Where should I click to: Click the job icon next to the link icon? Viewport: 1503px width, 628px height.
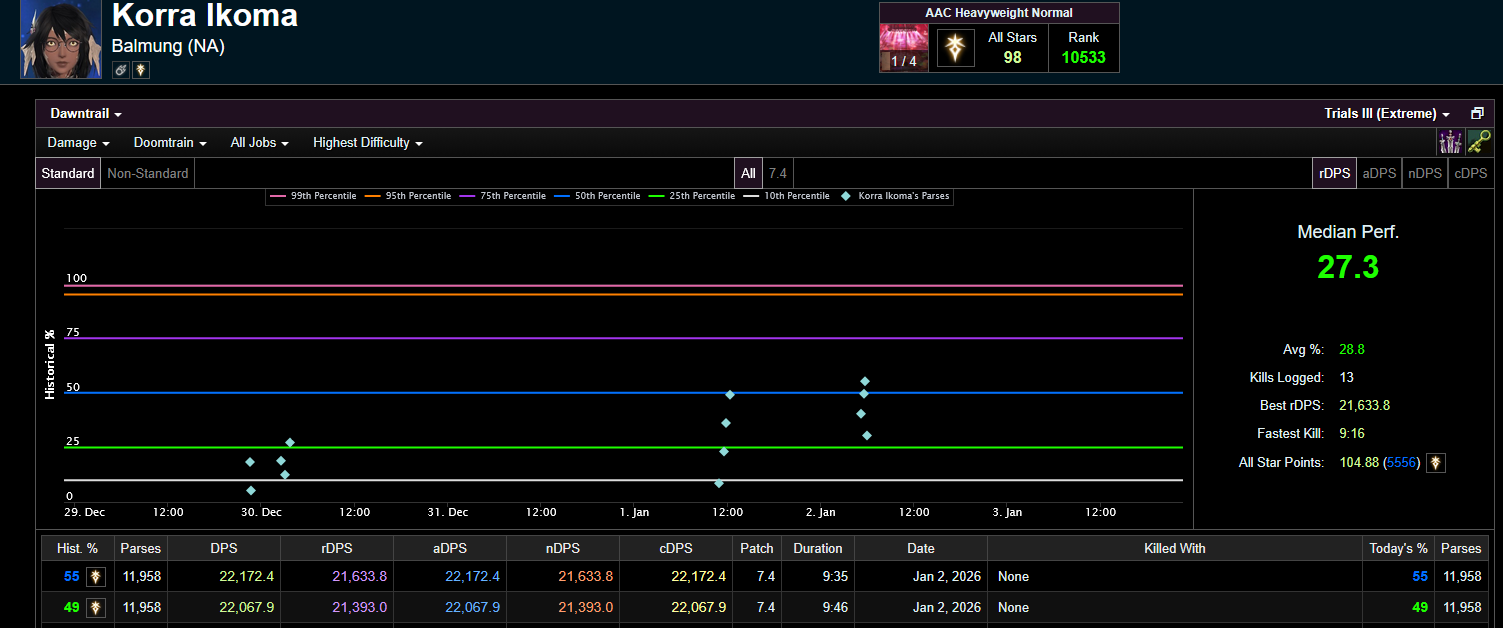click(141, 69)
